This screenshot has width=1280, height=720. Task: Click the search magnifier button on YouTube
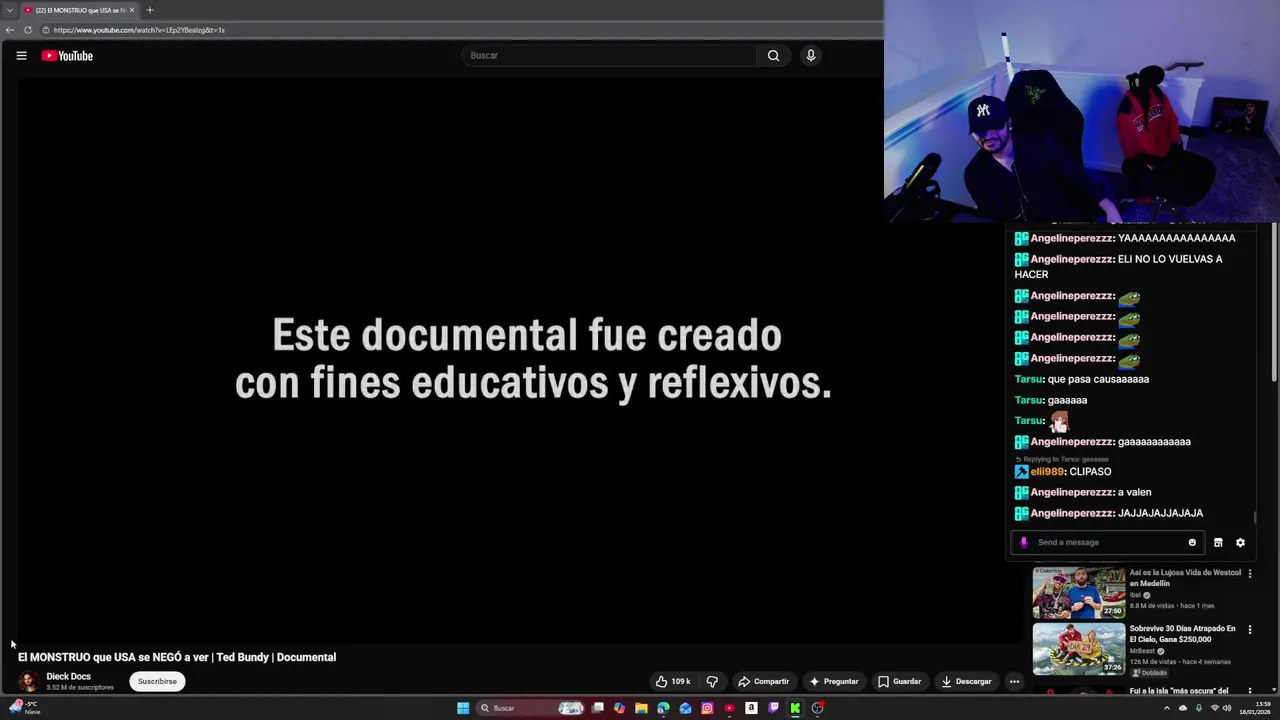pos(773,56)
